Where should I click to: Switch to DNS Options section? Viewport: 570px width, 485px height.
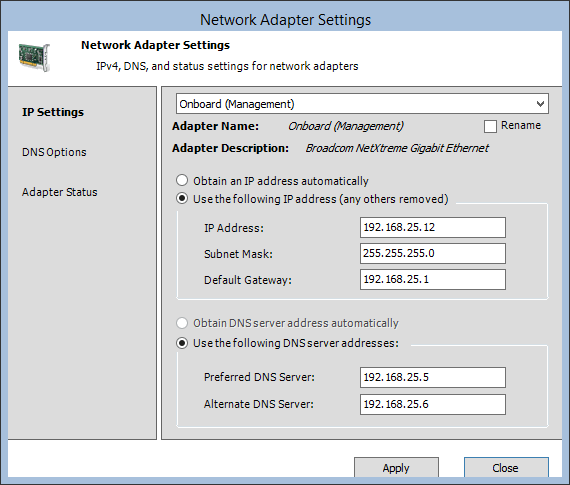click(x=54, y=152)
